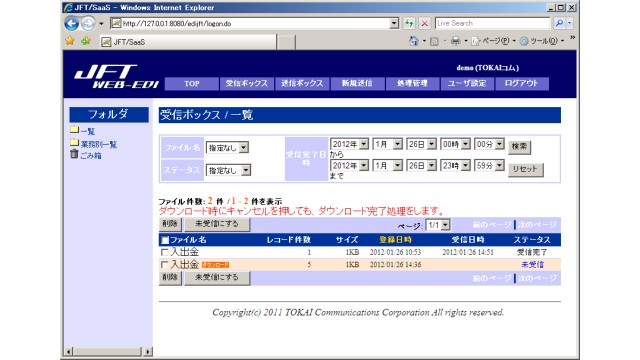Click the Home icon in command bar
This screenshot has width=640, height=360.
tap(413, 41)
